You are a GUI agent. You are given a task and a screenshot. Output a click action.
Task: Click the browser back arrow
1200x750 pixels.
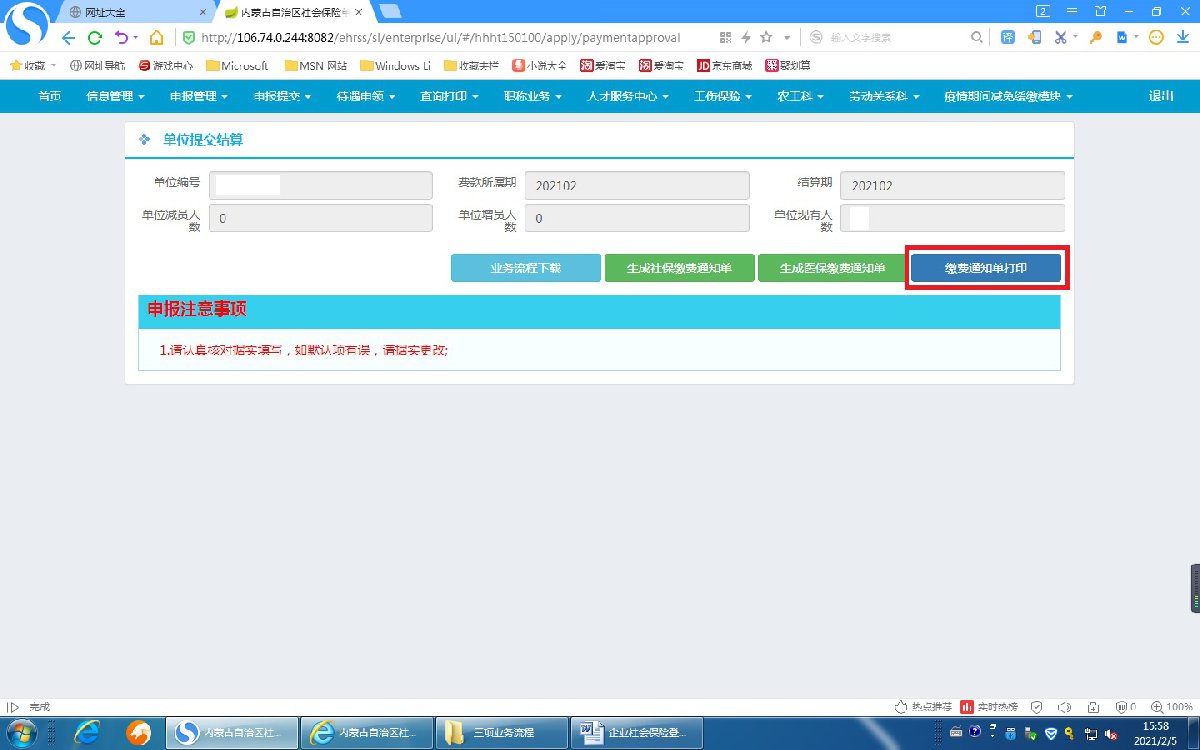pos(68,38)
